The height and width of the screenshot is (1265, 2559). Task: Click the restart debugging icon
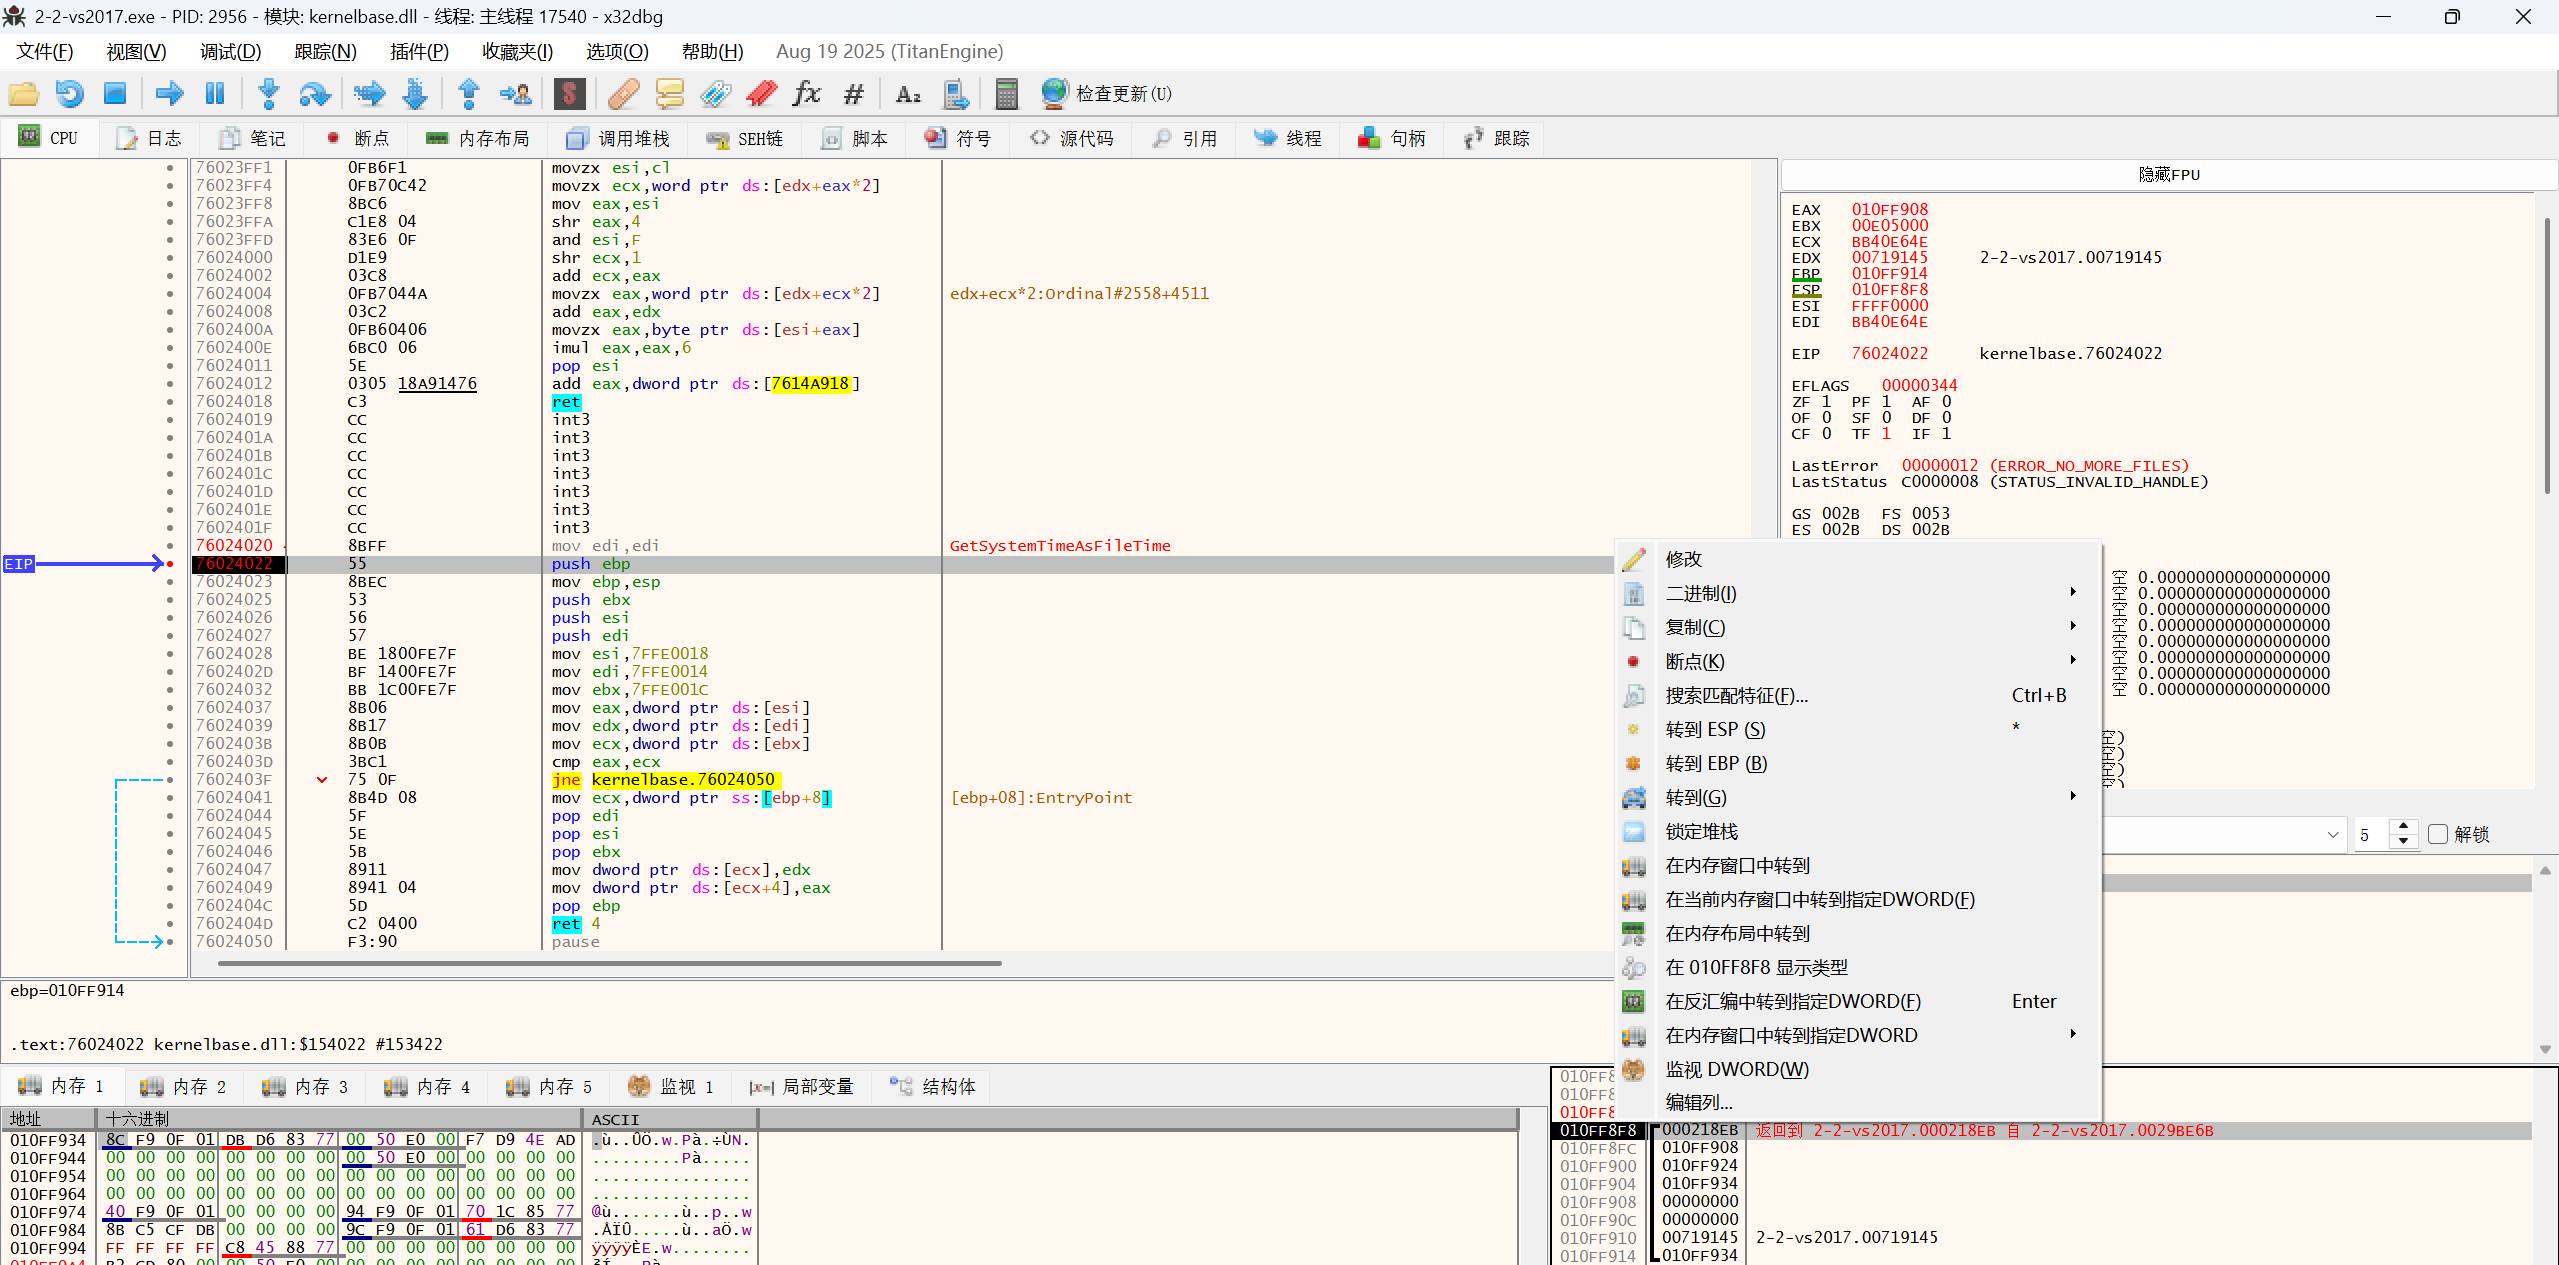[69, 94]
